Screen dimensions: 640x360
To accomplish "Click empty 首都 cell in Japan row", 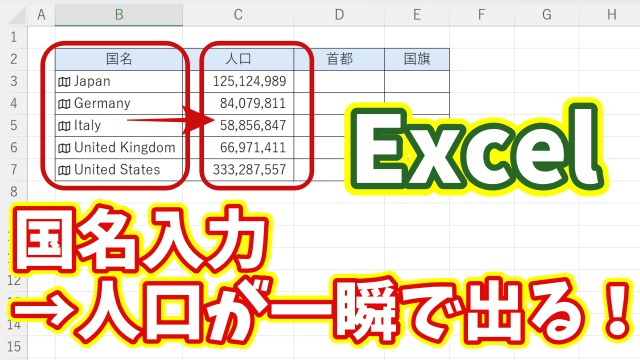I will (x=339, y=81).
